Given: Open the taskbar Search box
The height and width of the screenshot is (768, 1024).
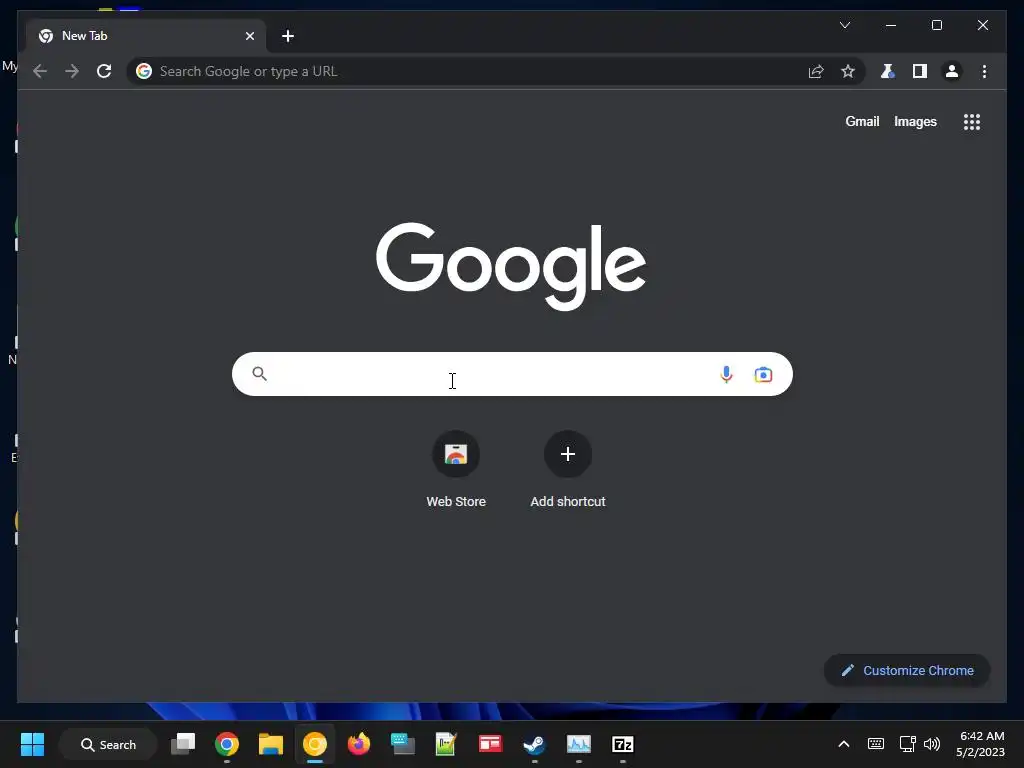Looking at the screenshot, I should tap(108, 744).
